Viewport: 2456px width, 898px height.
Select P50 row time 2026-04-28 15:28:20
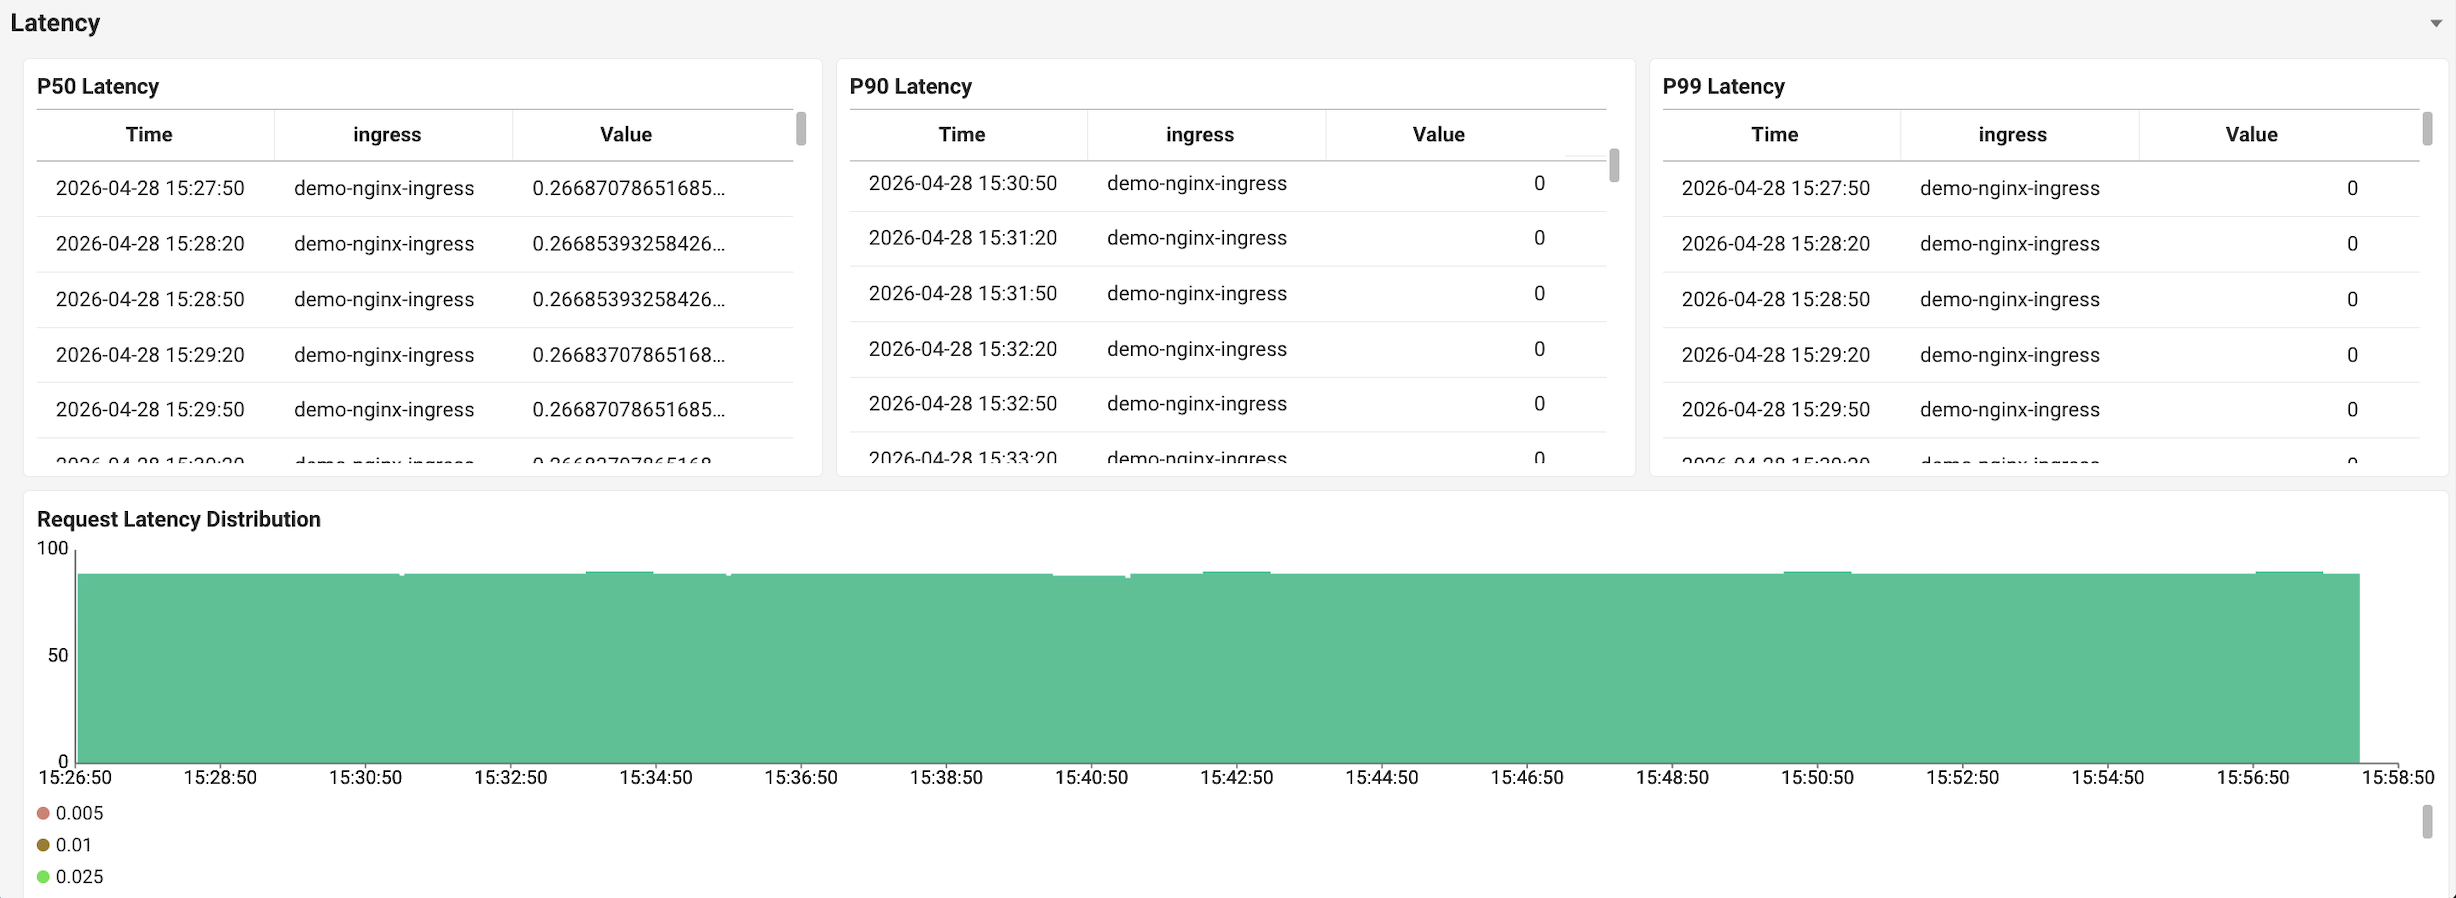(x=150, y=244)
